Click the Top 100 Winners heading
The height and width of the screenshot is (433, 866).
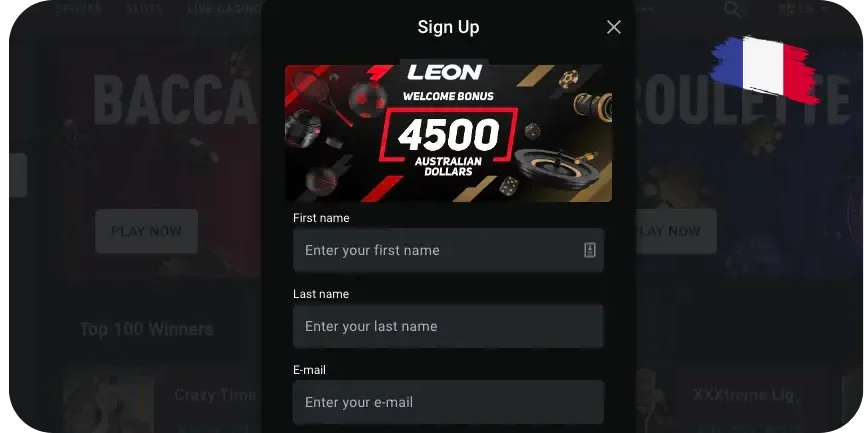pos(146,329)
